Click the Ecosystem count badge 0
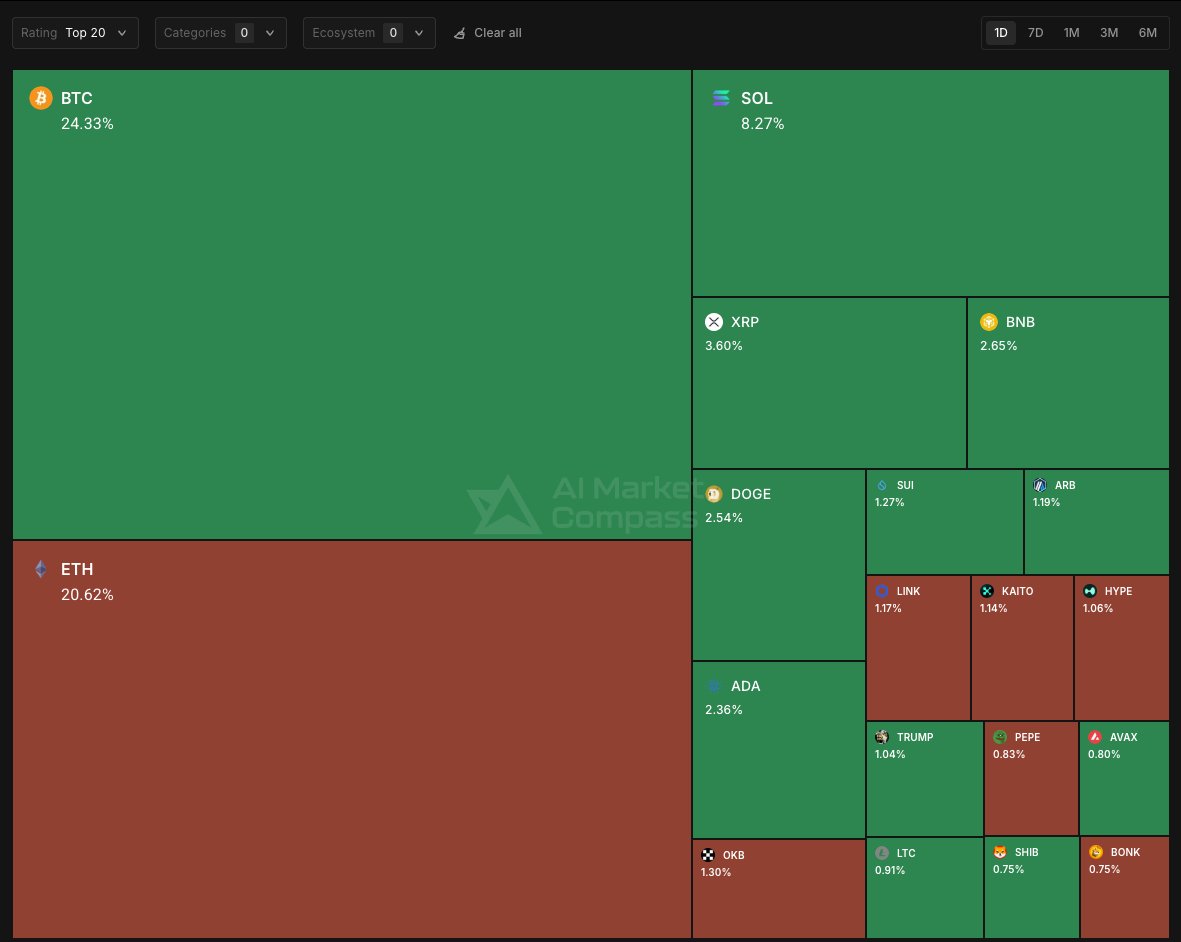Viewport: 1181px width, 942px height. [x=393, y=33]
